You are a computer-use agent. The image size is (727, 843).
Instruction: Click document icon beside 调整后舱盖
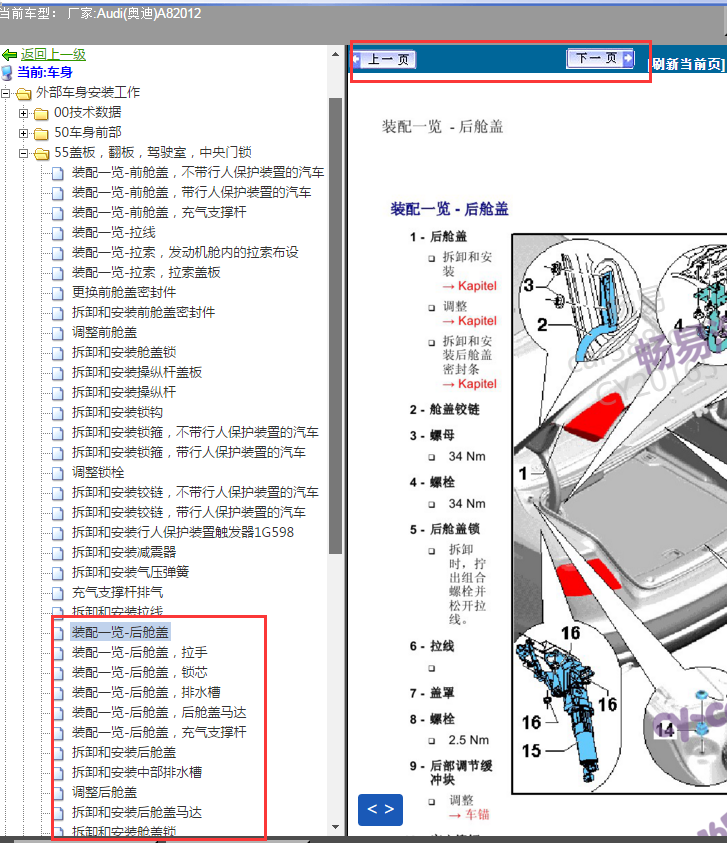tap(58, 793)
